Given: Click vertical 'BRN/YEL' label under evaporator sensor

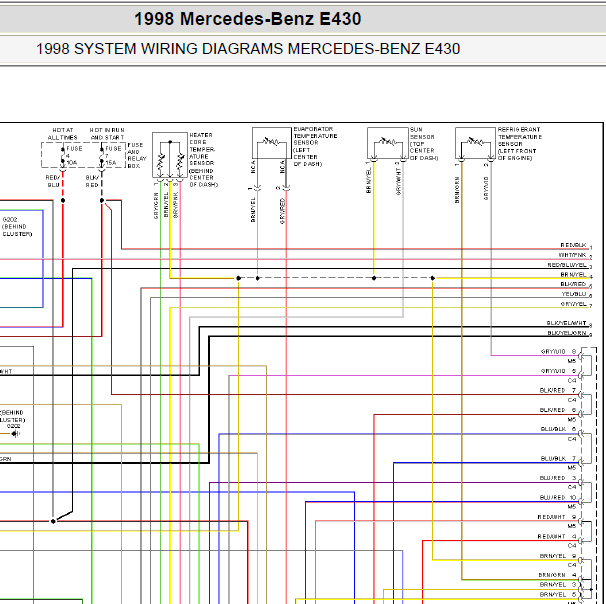Looking at the screenshot, I should coord(253,210).
